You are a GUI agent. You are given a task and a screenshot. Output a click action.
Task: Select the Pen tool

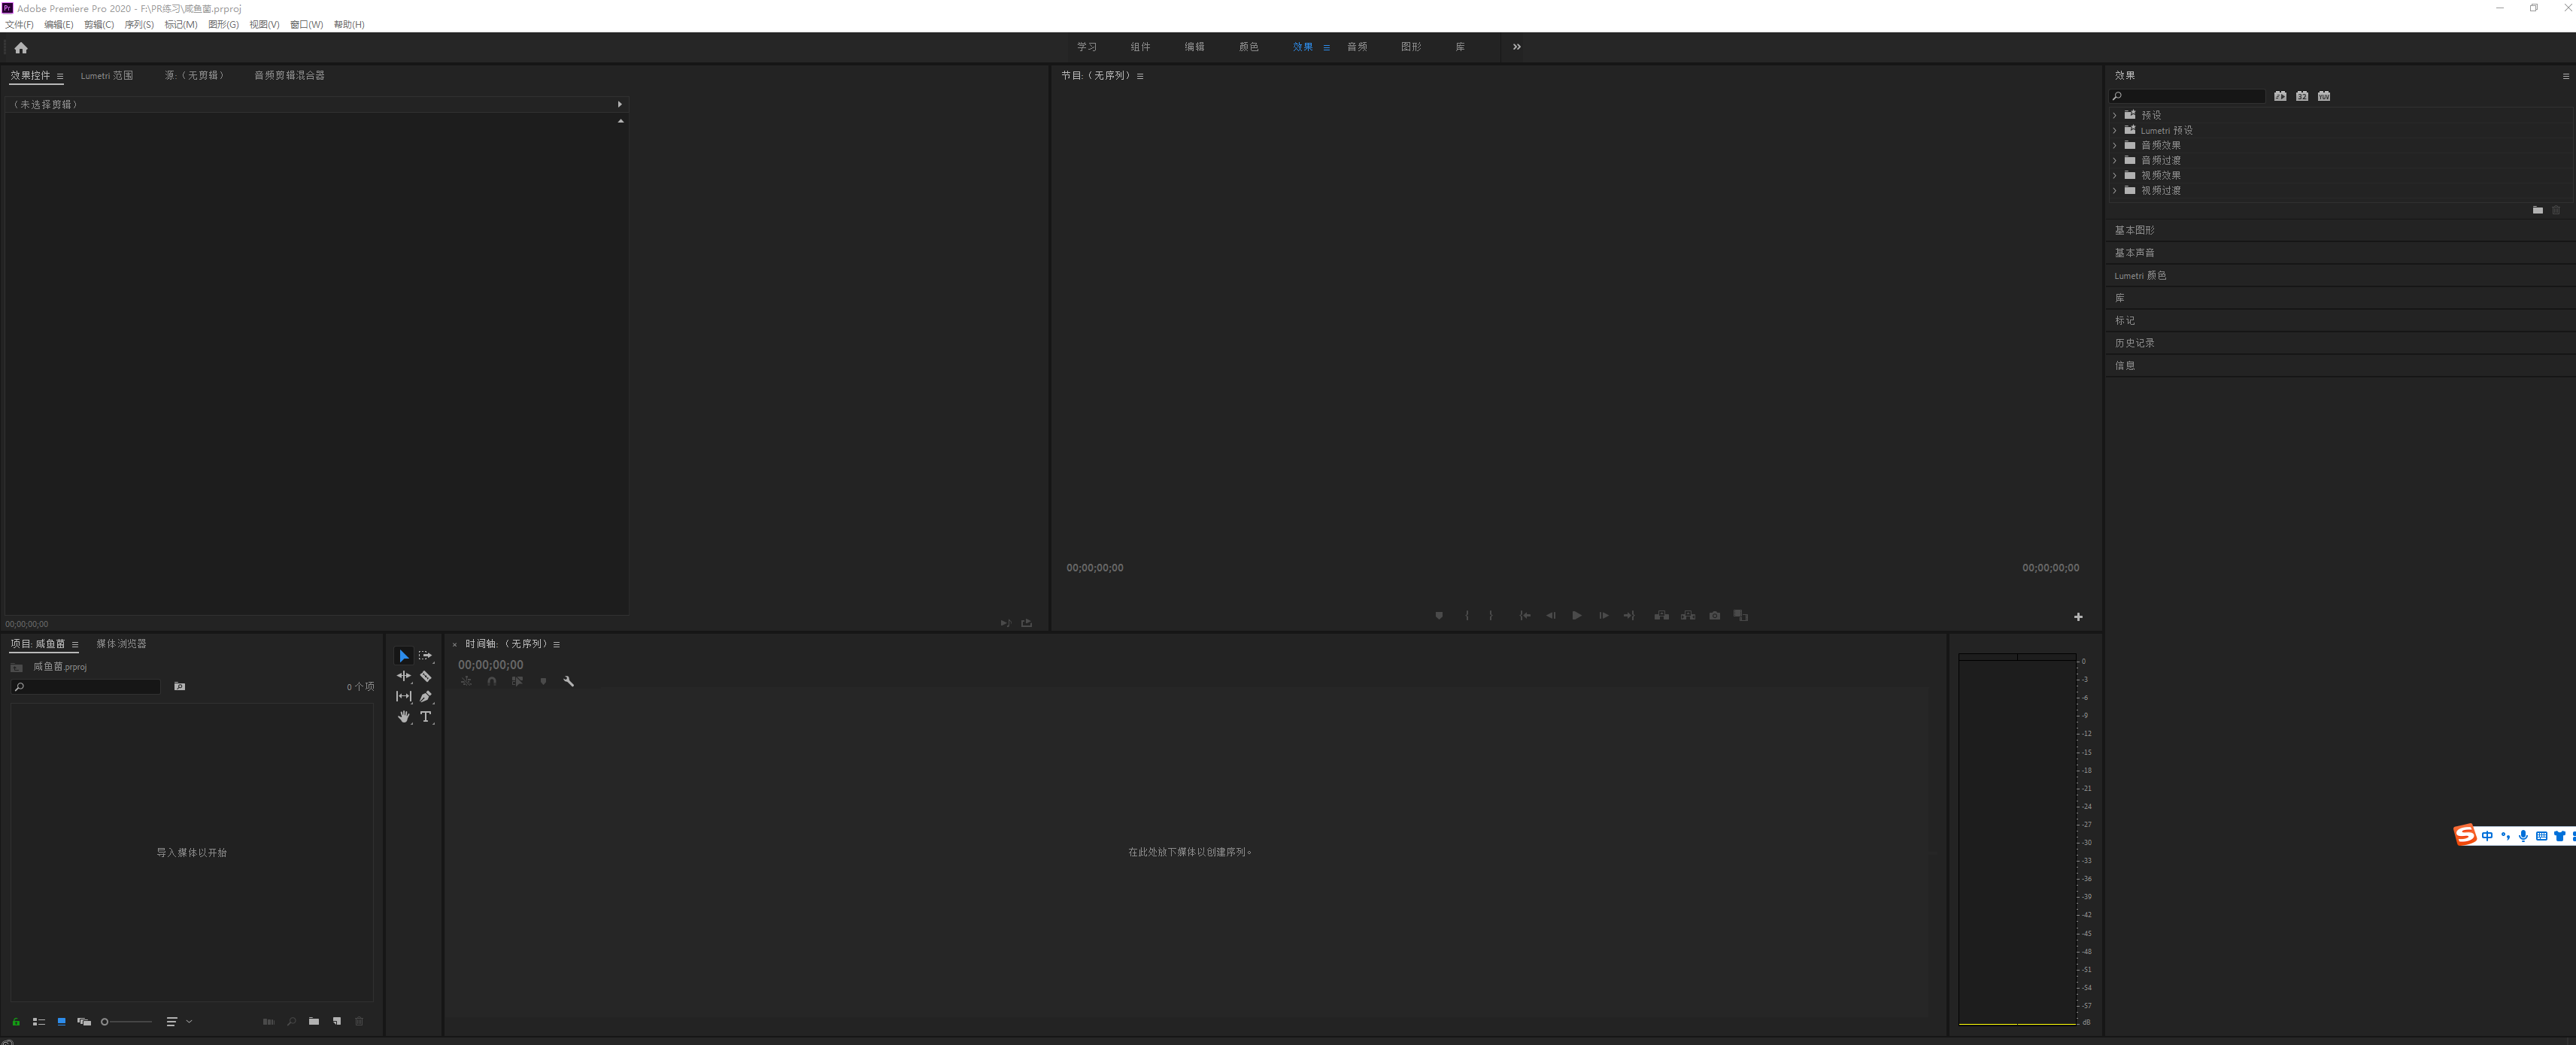click(426, 696)
